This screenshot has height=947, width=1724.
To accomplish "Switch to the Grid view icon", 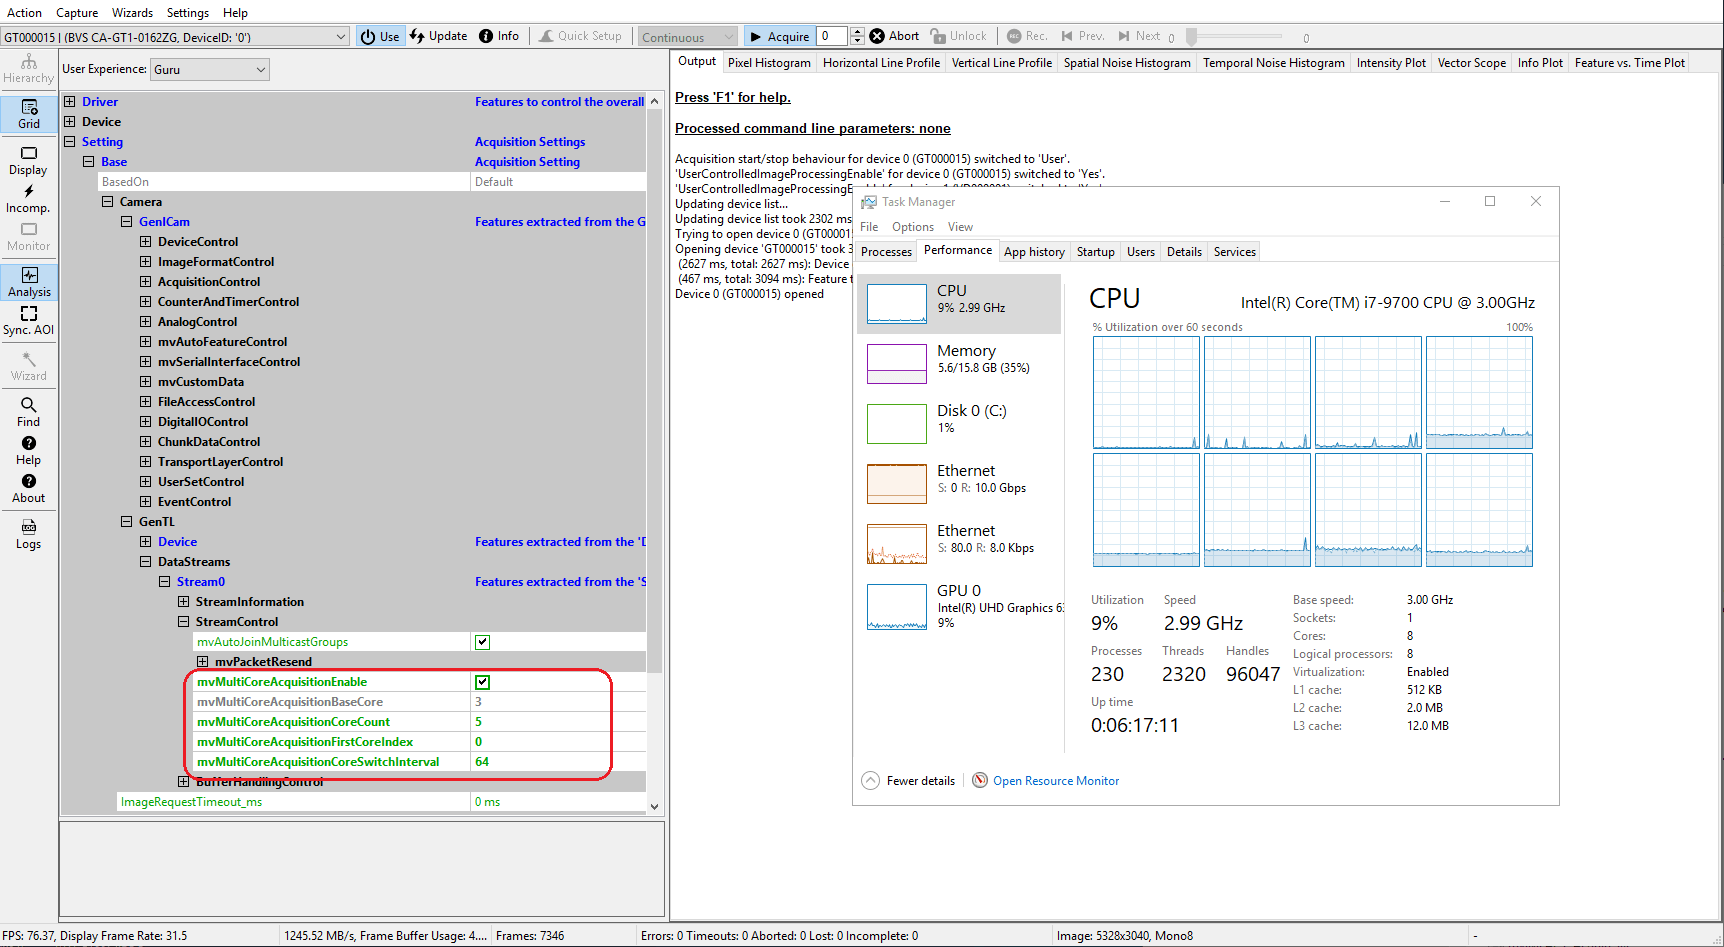I will 28,113.
